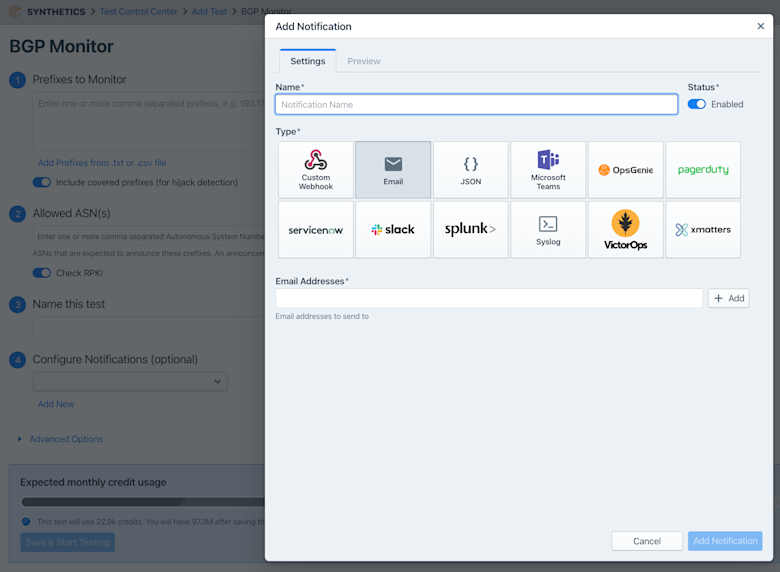Focus the Notification Name field
This screenshot has height=572, width=780.
476,104
